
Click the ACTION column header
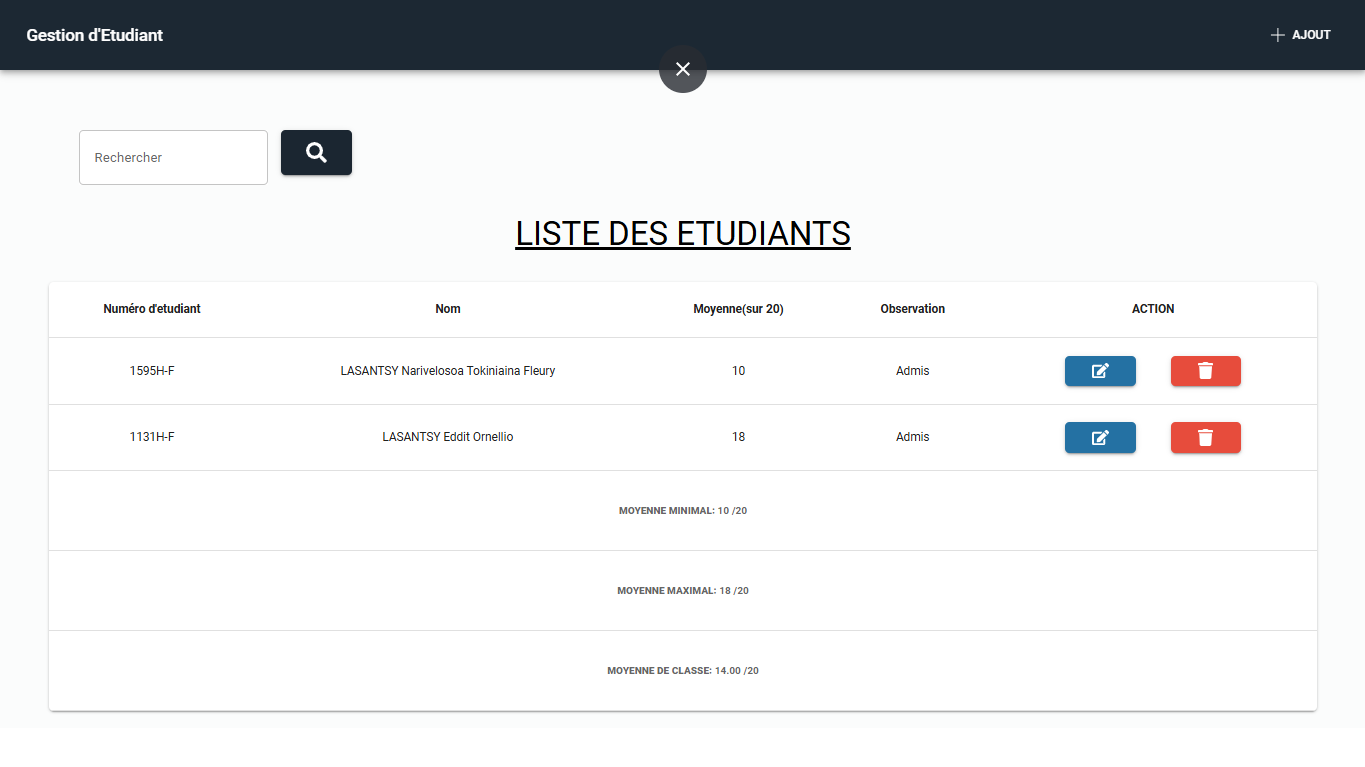(x=1153, y=309)
